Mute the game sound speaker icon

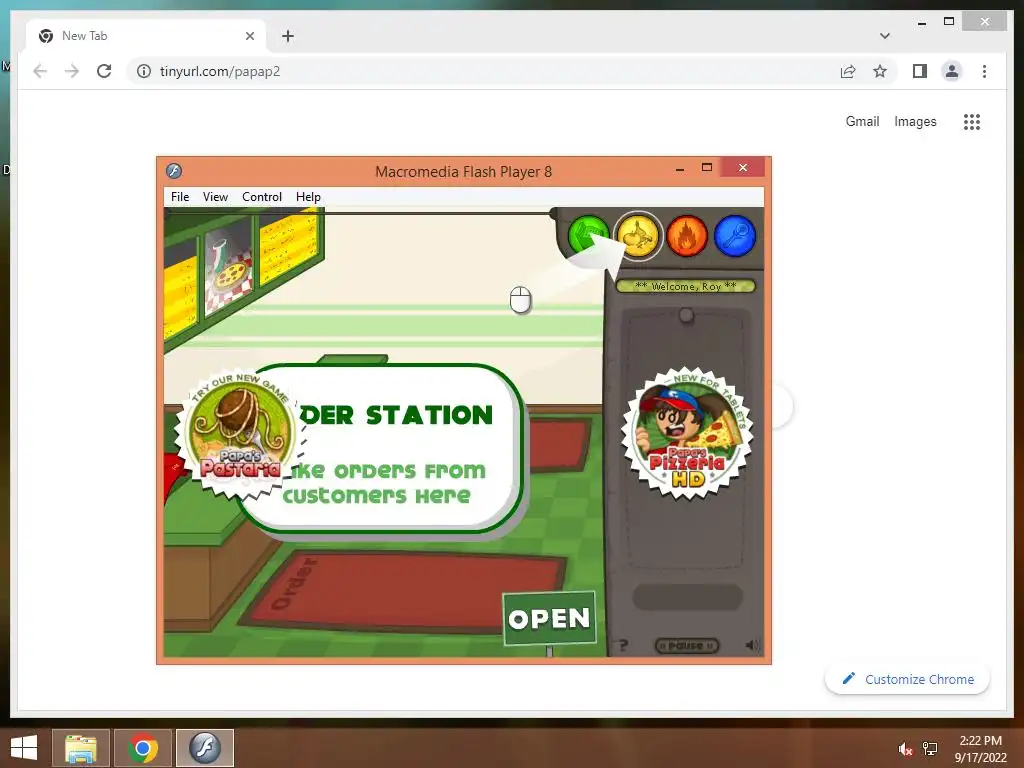tap(752, 645)
